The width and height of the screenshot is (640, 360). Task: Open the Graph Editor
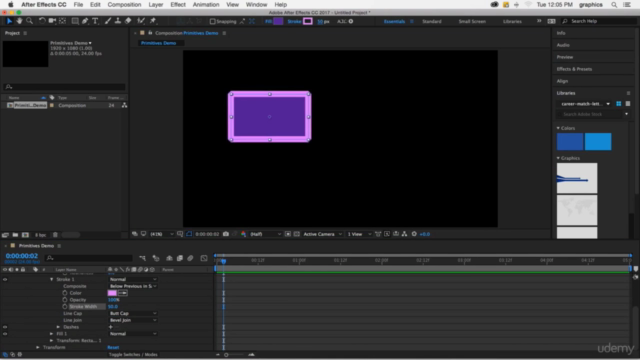pyautogui.click(x=204, y=258)
